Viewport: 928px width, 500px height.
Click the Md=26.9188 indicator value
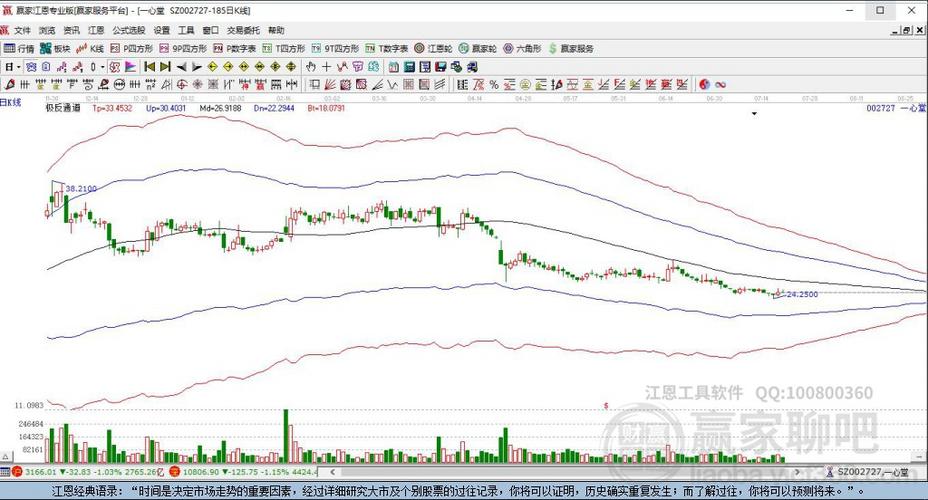pyautogui.click(x=221, y=108)
